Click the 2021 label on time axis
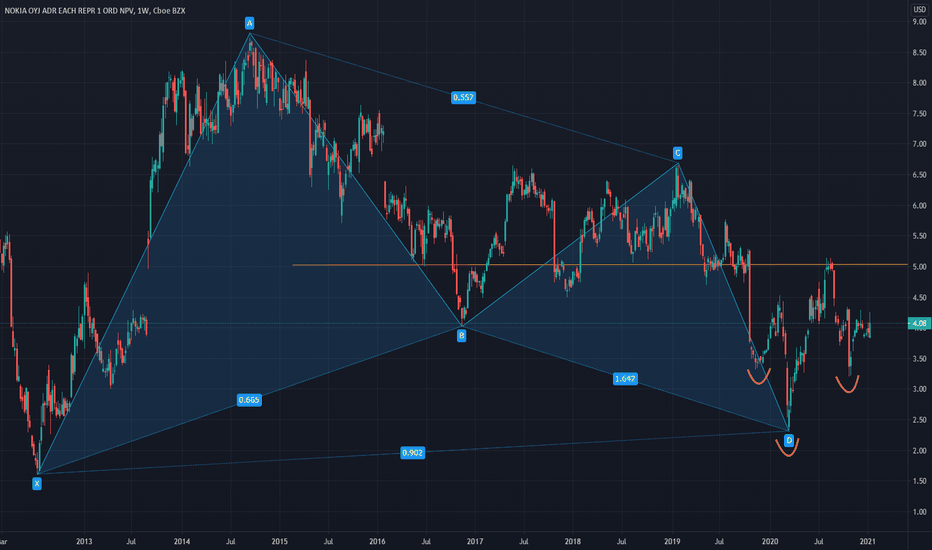This screenshot has height=550, width=932. (x=868, y=542)
